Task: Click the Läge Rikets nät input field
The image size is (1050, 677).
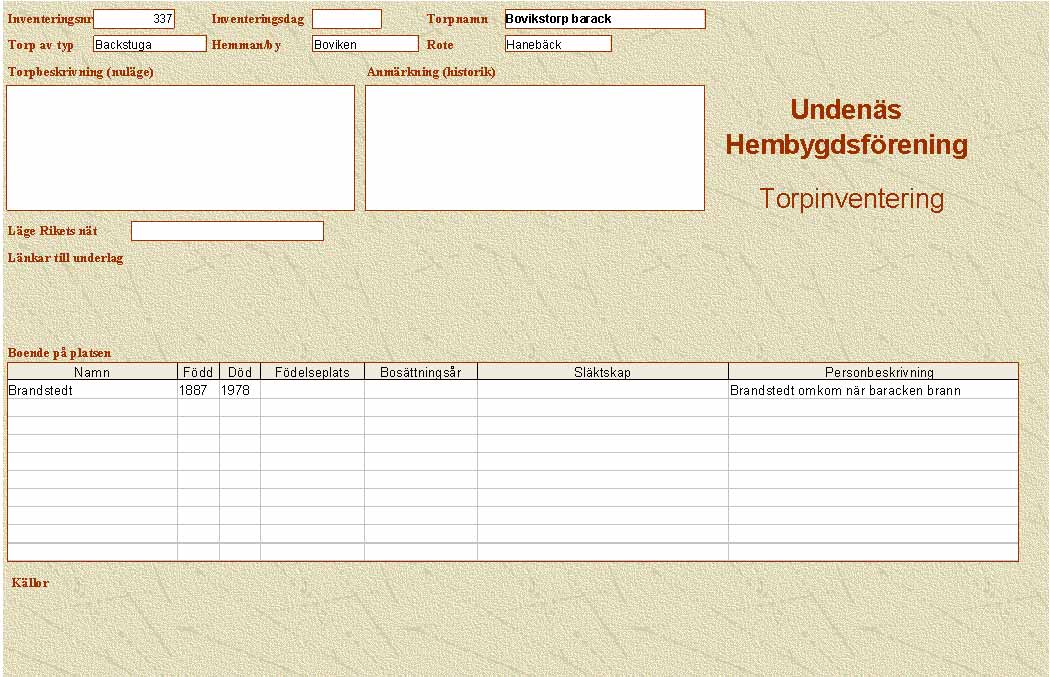Action: pyautogui.click(x=227, y=231)
